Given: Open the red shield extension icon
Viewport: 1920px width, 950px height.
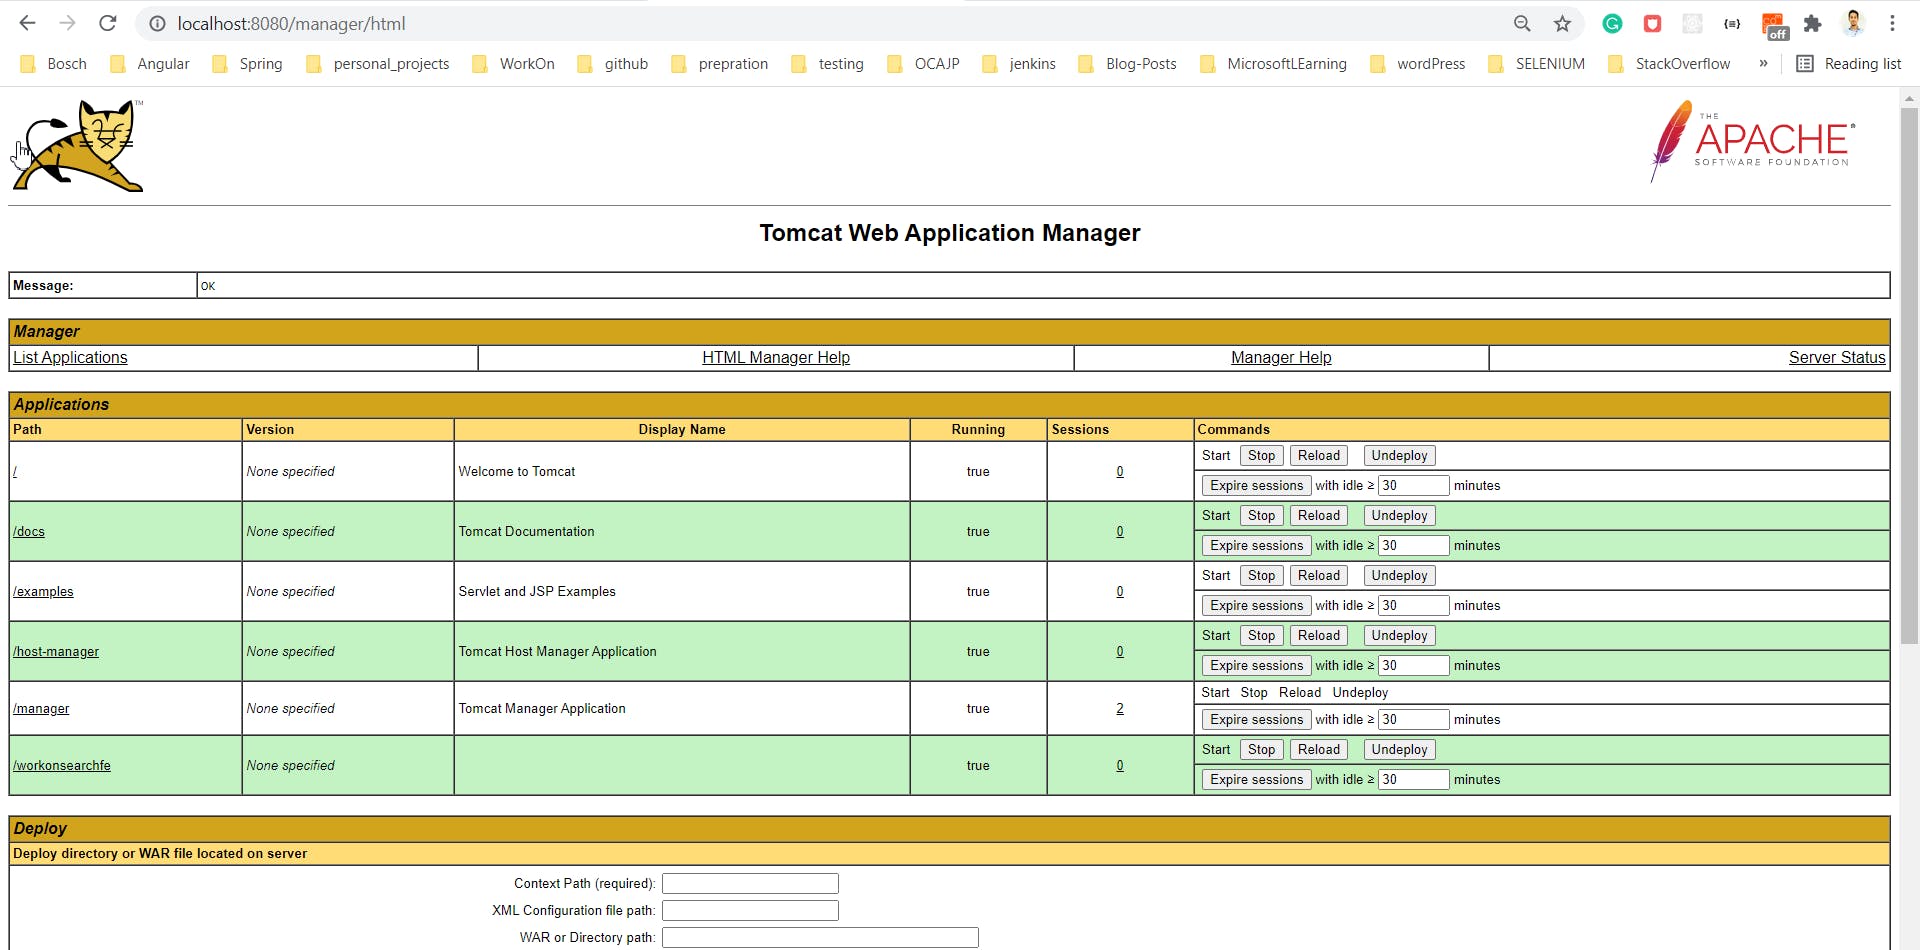Looking at the screenshot, I should [x=1652, y=23].
